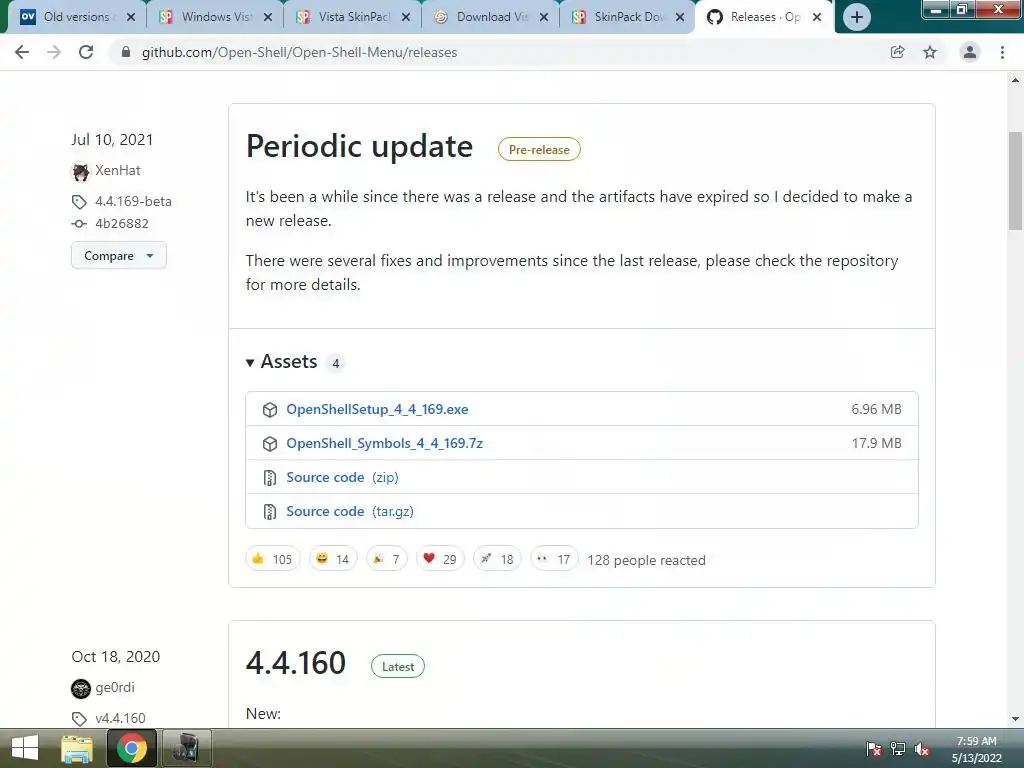Click the muted volume tray icon
Screen dimensions: 1024x768
tap(921, 749)
